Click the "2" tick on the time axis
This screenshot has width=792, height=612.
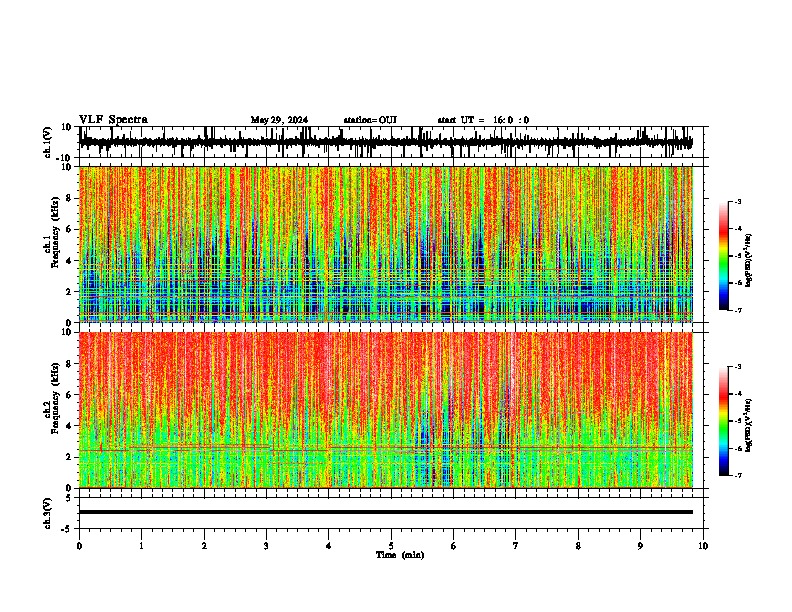point(204,546)
